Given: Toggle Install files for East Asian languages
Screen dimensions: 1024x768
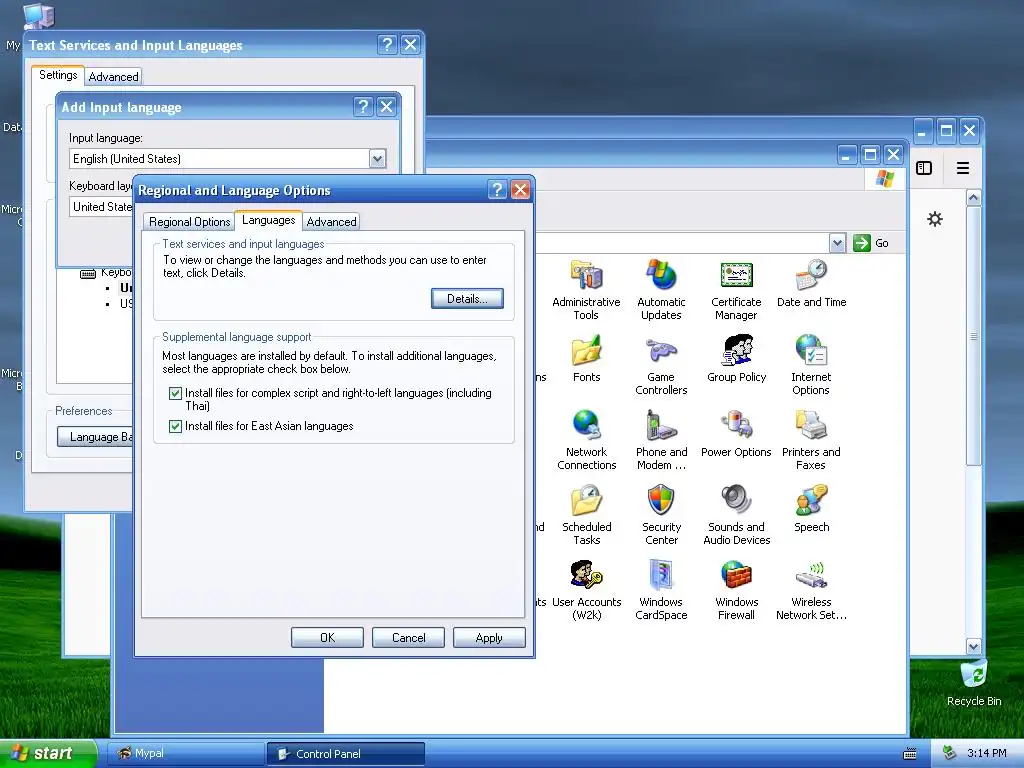Looking at the screenshot, I should coord(175,426).
